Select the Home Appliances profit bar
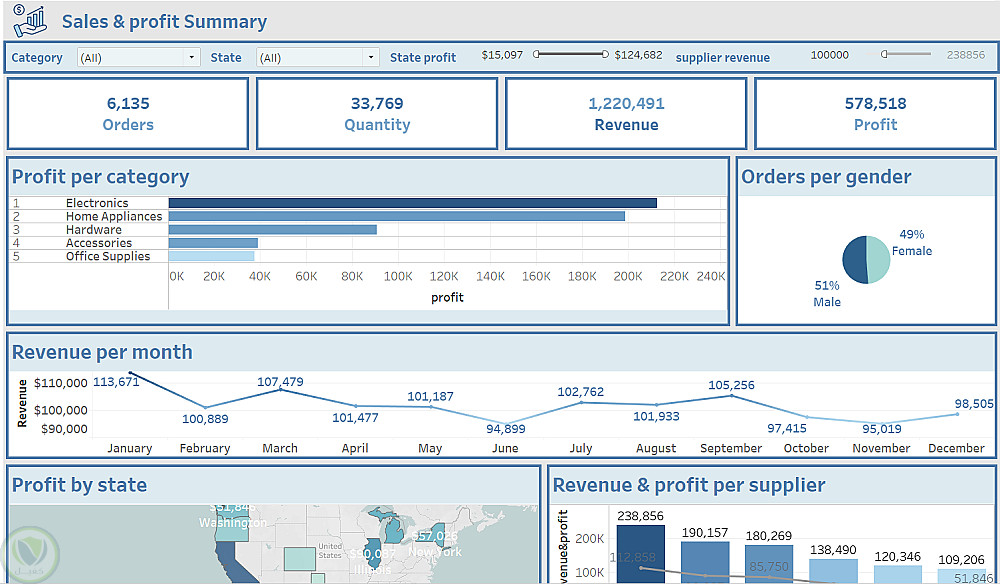 click(397, 216)
